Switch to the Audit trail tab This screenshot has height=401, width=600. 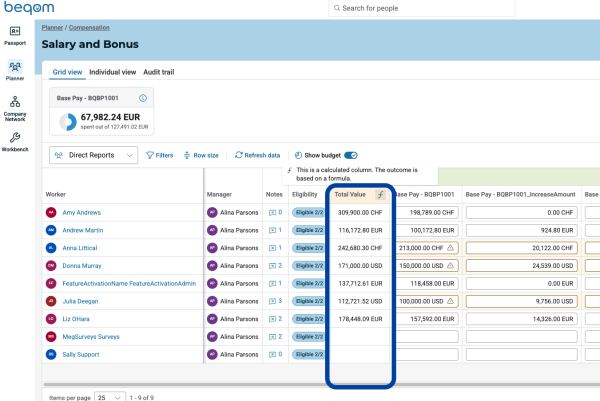pyautogui.click(x=160, y=72)
